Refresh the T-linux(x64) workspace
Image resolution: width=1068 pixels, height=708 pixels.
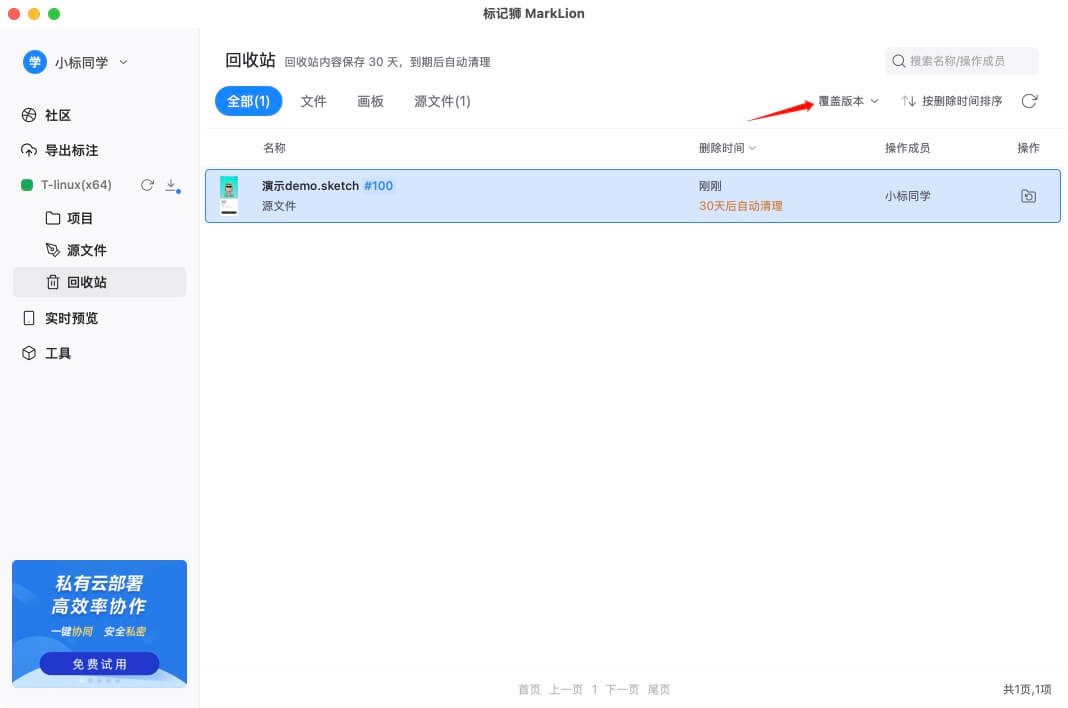[x=147, y=185]
